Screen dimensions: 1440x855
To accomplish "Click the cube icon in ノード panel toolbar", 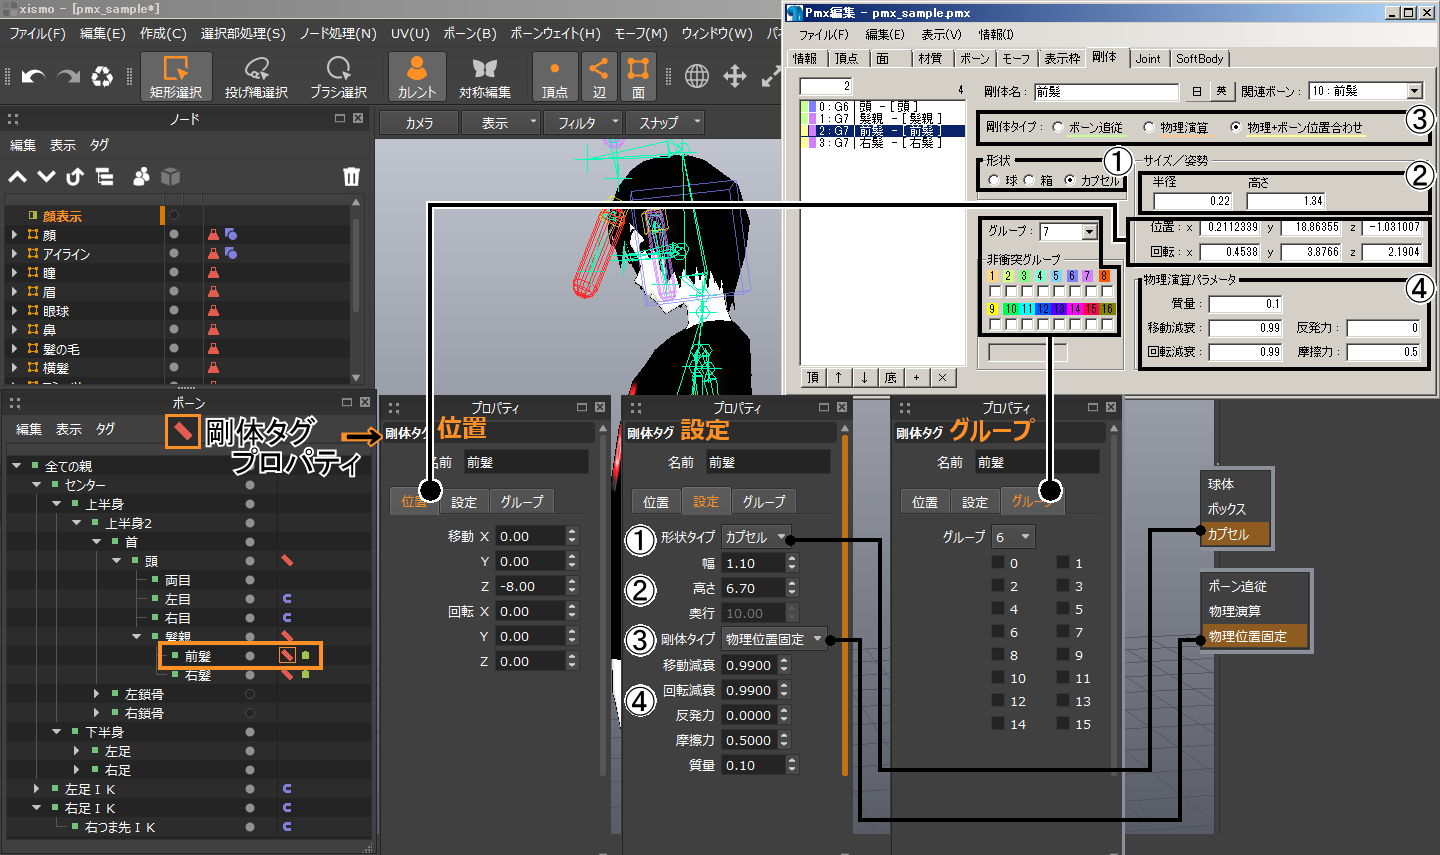I will coord(171,177).
